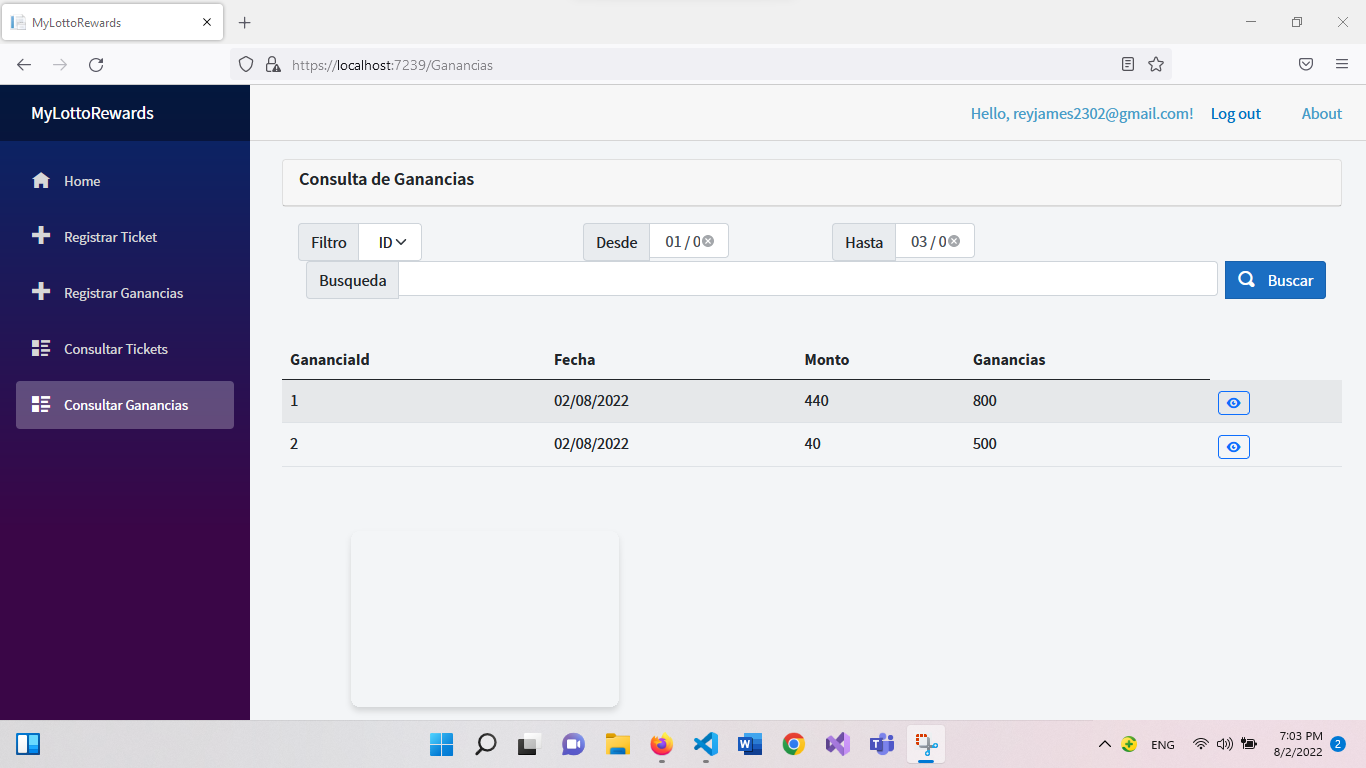The width and height of the screenshot is (1366, 768).
Task: Click plus icon beside Registrar Ganancias
Action: (41, 292)
